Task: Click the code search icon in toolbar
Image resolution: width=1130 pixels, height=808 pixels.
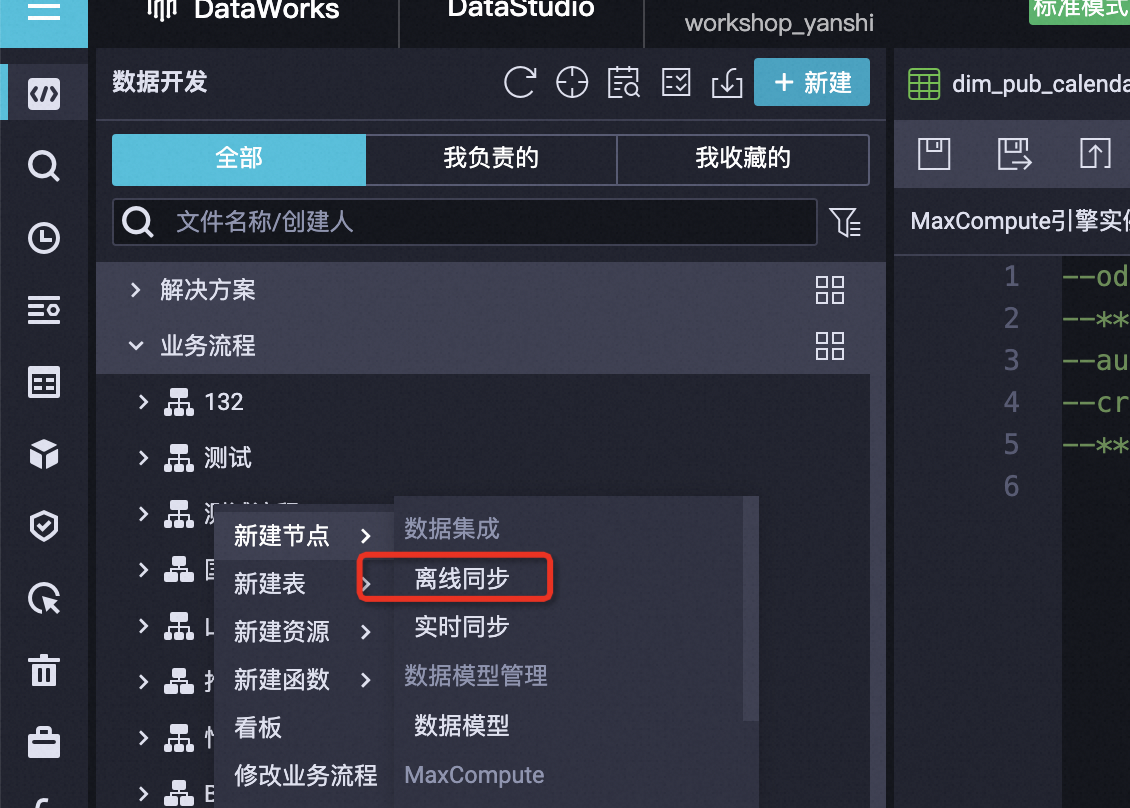Action: [x=624, y=82]
